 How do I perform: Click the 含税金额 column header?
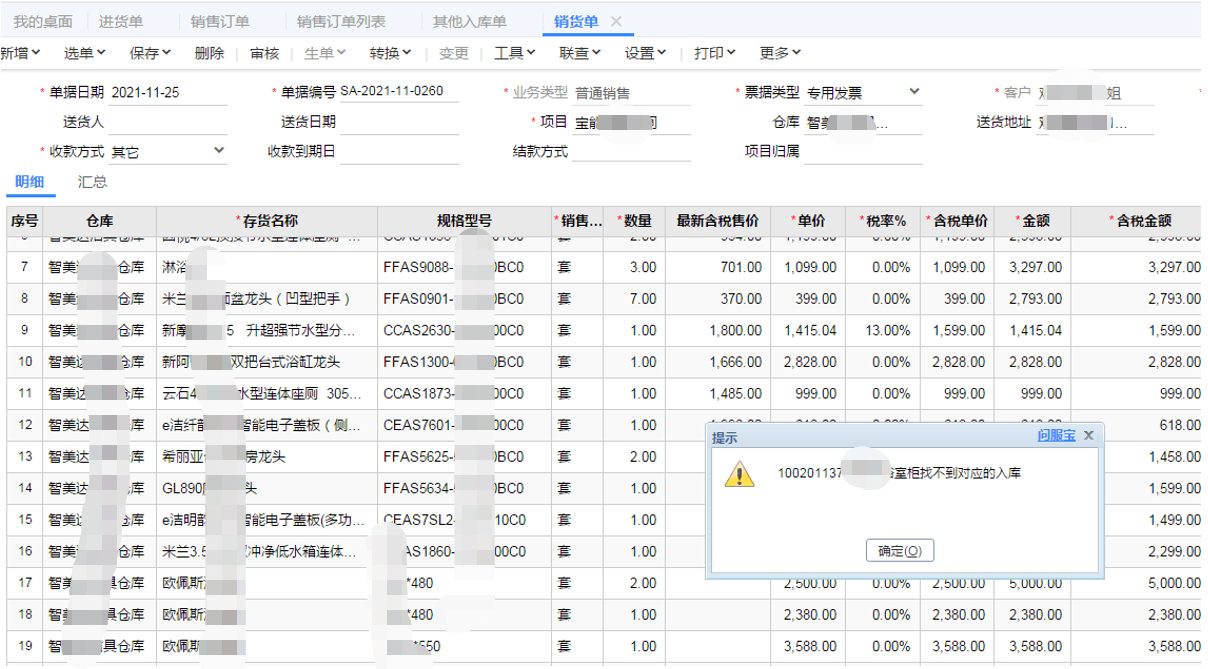click(1140, 221)
